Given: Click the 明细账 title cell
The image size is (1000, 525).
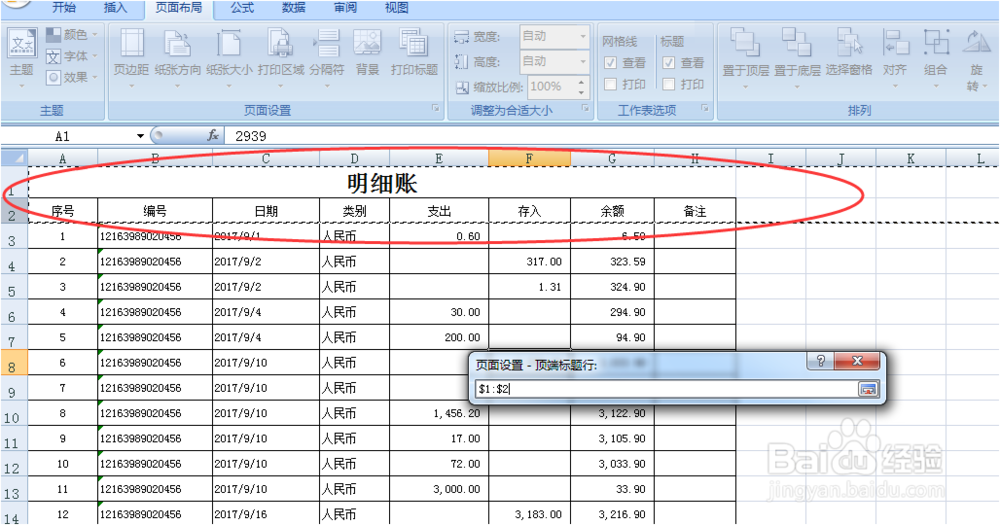Looking at the screenshot, I should pos(382,182).
